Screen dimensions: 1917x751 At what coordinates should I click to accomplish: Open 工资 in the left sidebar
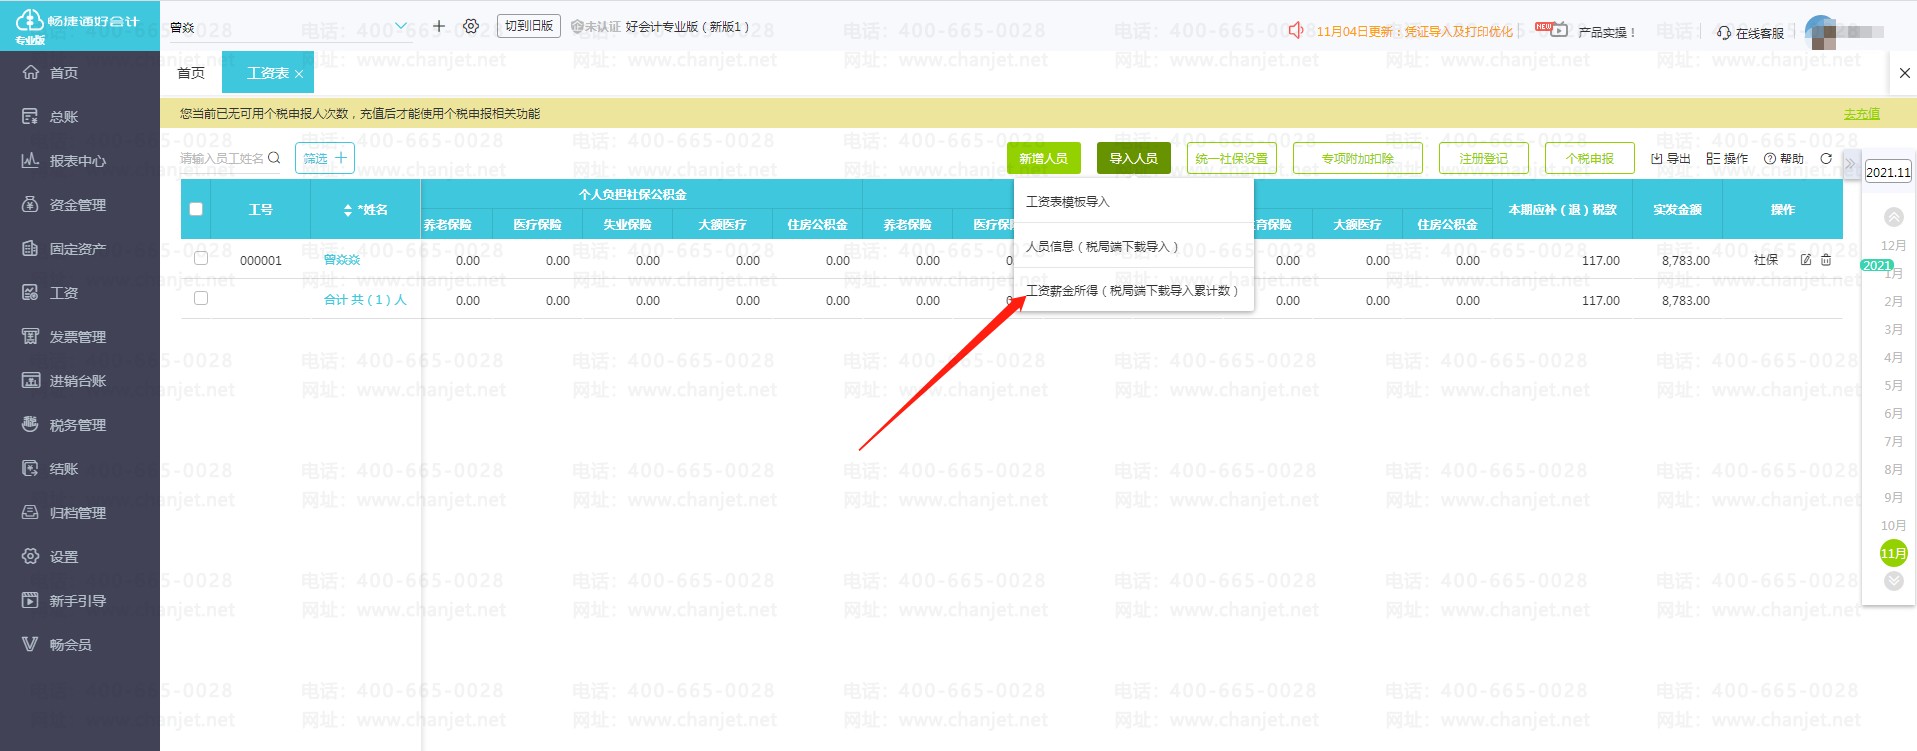(64, 293)
